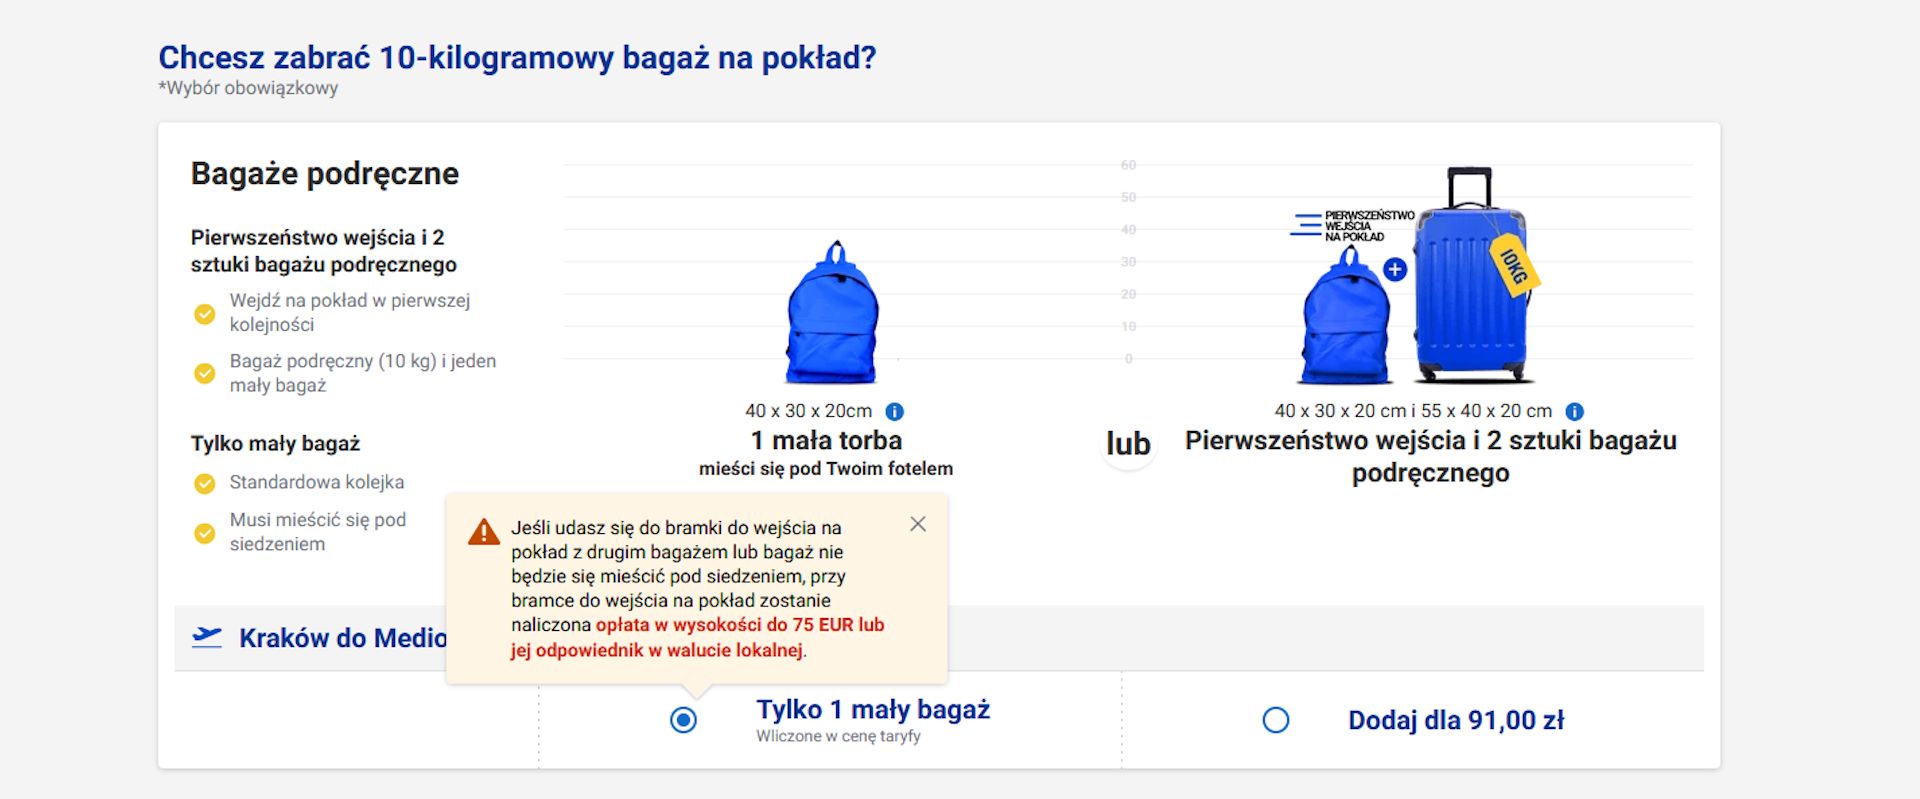Click the '1 mała torba' option heading
Screen dimensions: 1920x799
[826, 441]
